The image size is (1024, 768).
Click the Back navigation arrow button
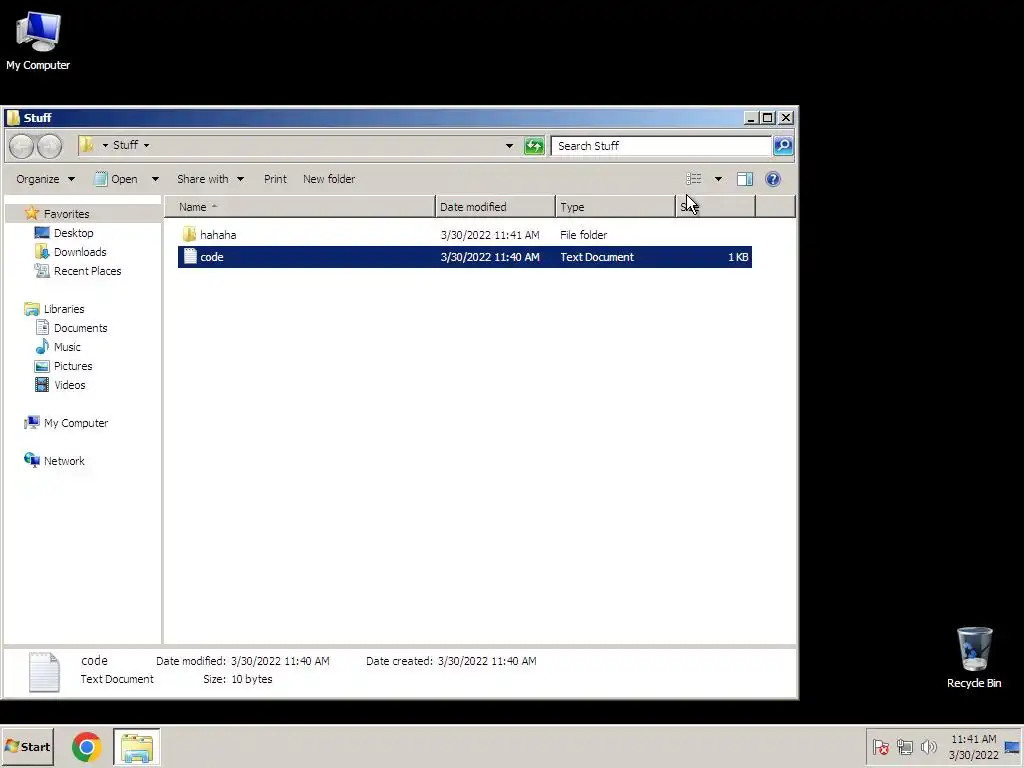coord(22,146)
